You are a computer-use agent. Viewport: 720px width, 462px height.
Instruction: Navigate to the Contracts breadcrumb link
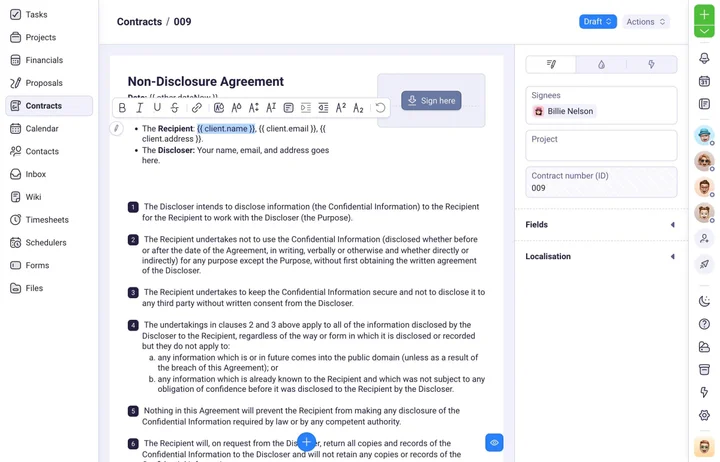(x=139, y=22)
